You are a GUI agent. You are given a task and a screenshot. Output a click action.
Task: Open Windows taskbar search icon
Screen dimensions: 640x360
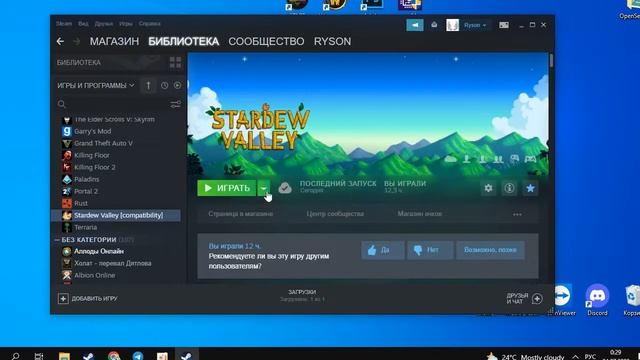pyautogui.click(x=16, y=356)
